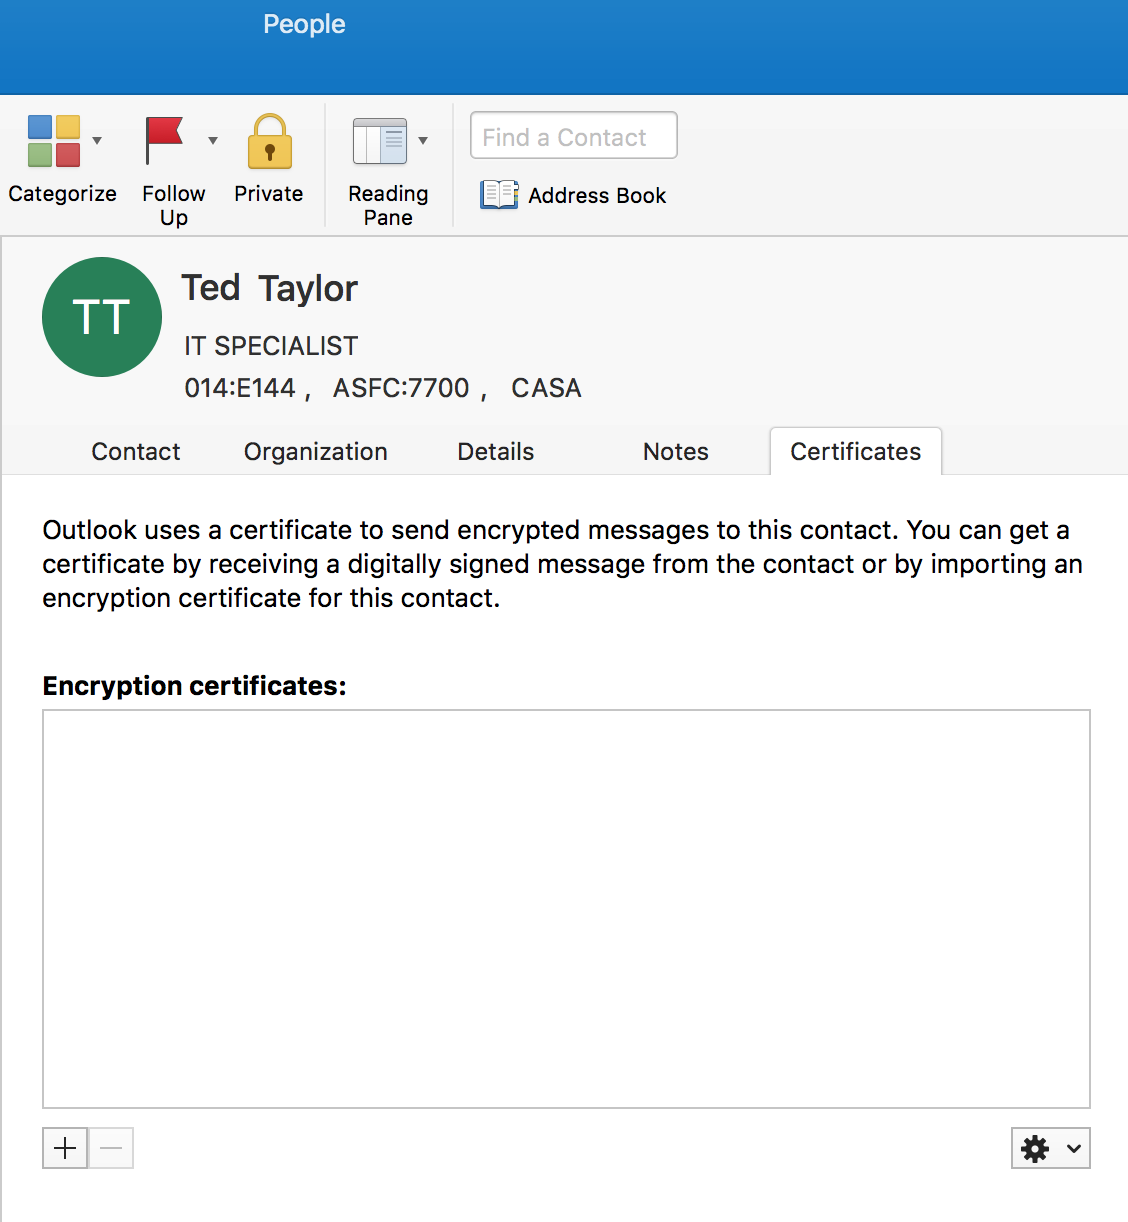
Task: Open the Address Book
Action: [x=573, y=195]
